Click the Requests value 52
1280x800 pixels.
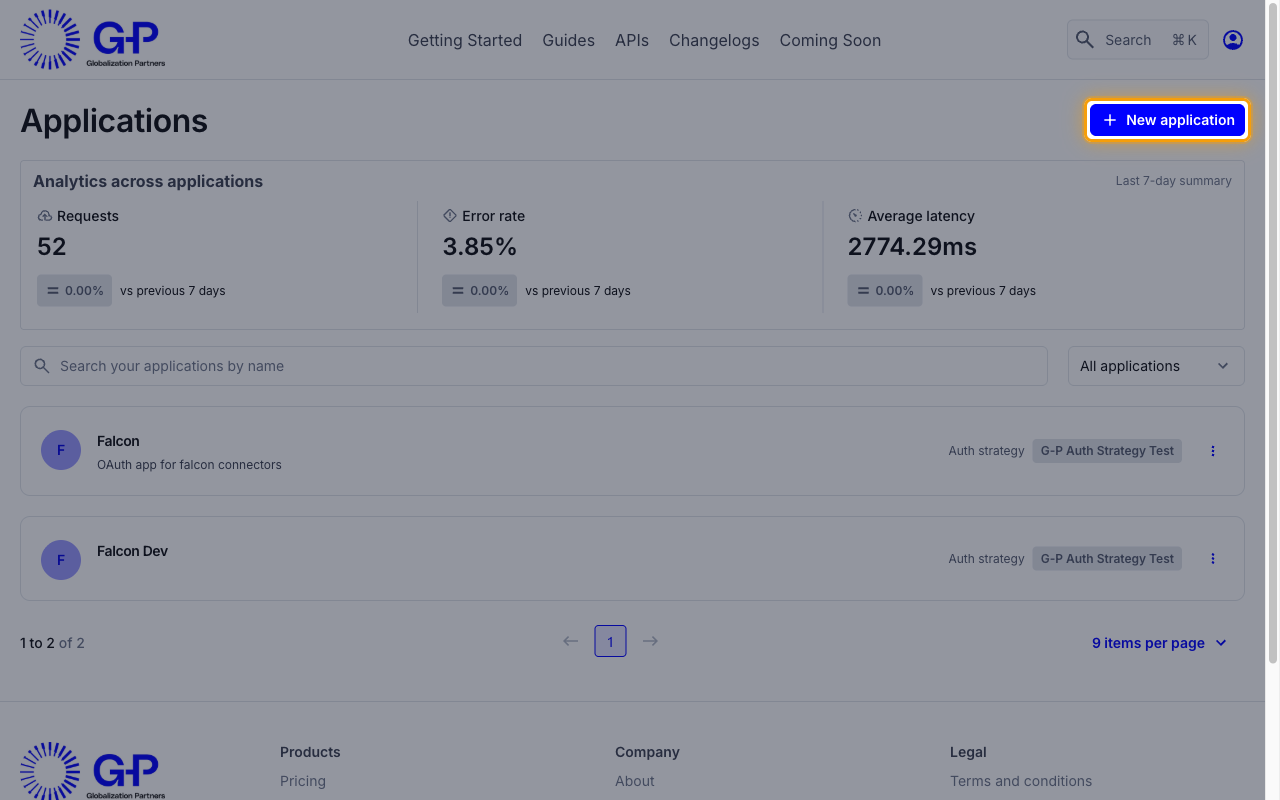[x=52, y=247]
